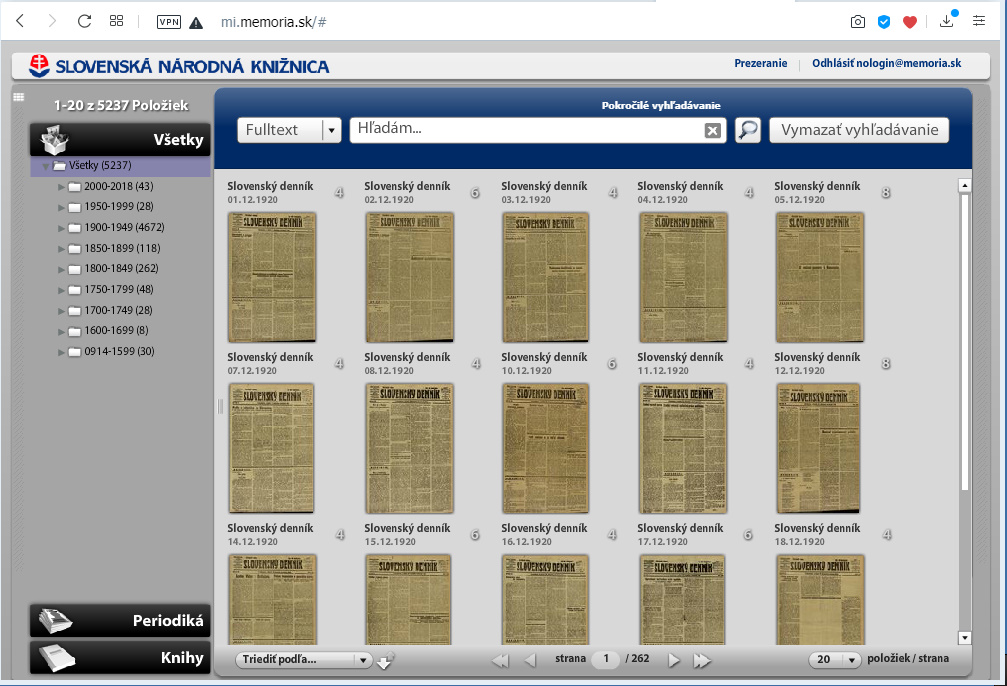Image resolution: width=1007 pixels, height=686 pixels.
Task: Go to the previous results page
Action: click(530, 660)
